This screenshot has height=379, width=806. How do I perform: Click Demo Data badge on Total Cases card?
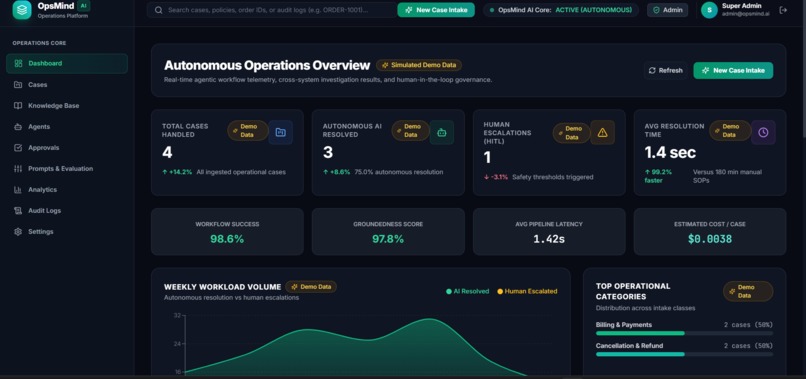coord(248,131)
